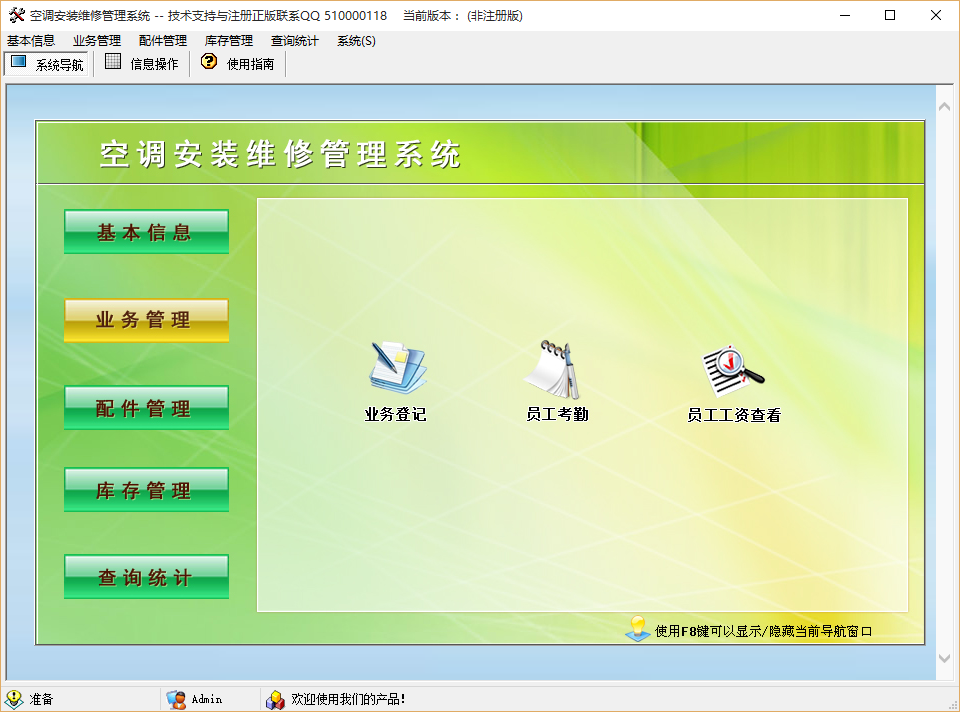Screen dimensions: 960x712
Task: Open the 员工工资查看 magnifier icon
Action: point(733,371)
